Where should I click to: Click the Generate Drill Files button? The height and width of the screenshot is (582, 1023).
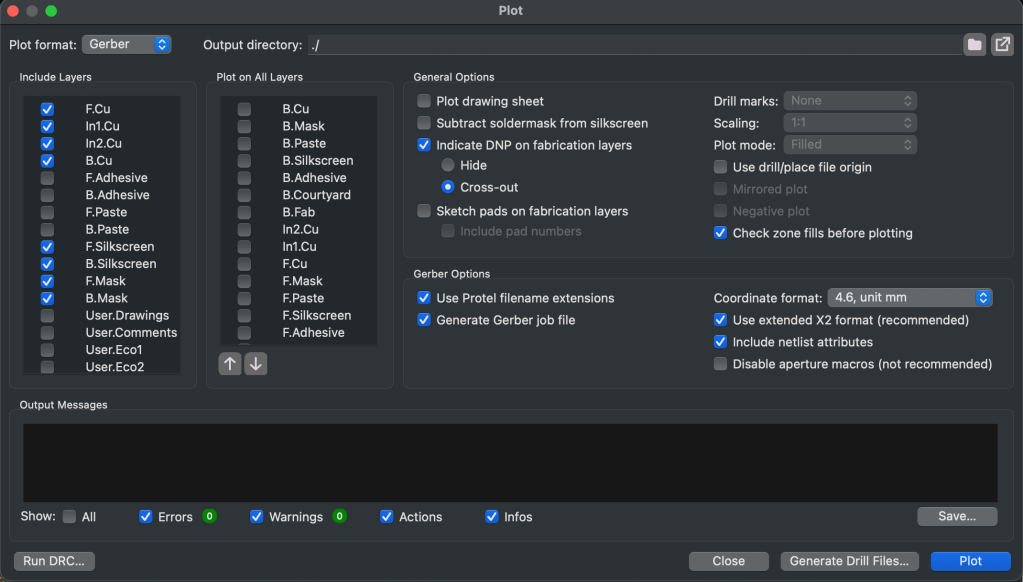[x=849, y=561]
